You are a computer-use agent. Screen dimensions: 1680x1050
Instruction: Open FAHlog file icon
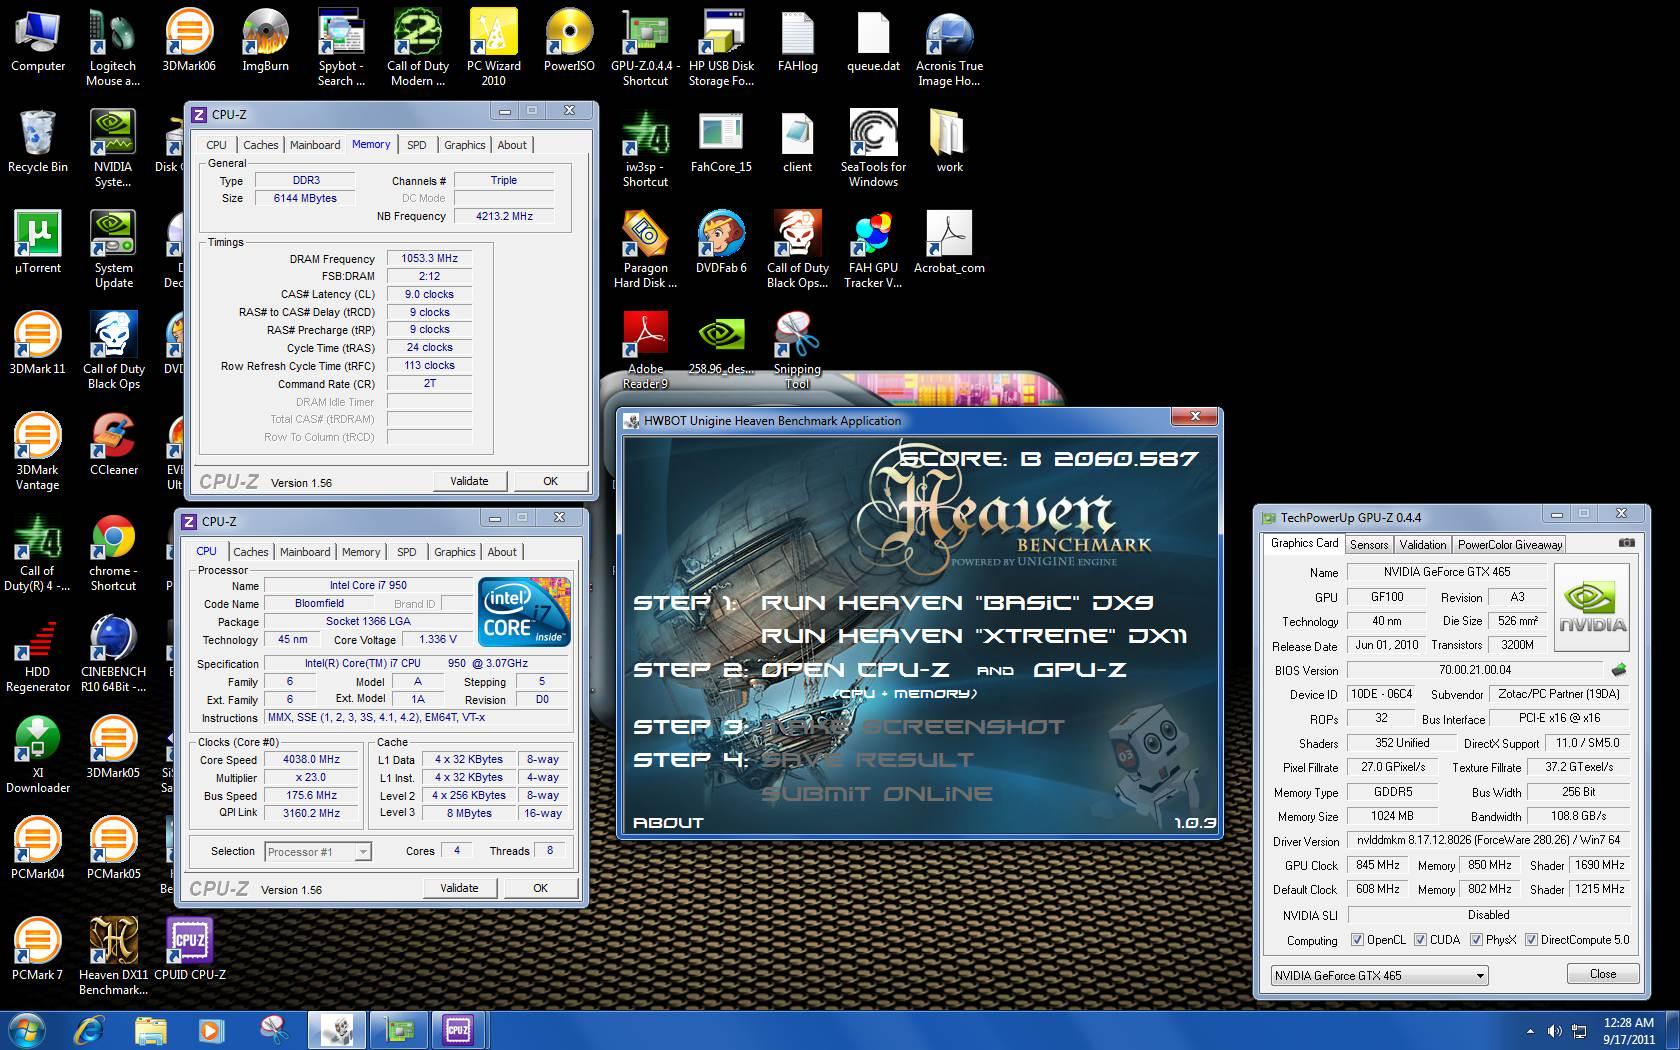point(797,40)
